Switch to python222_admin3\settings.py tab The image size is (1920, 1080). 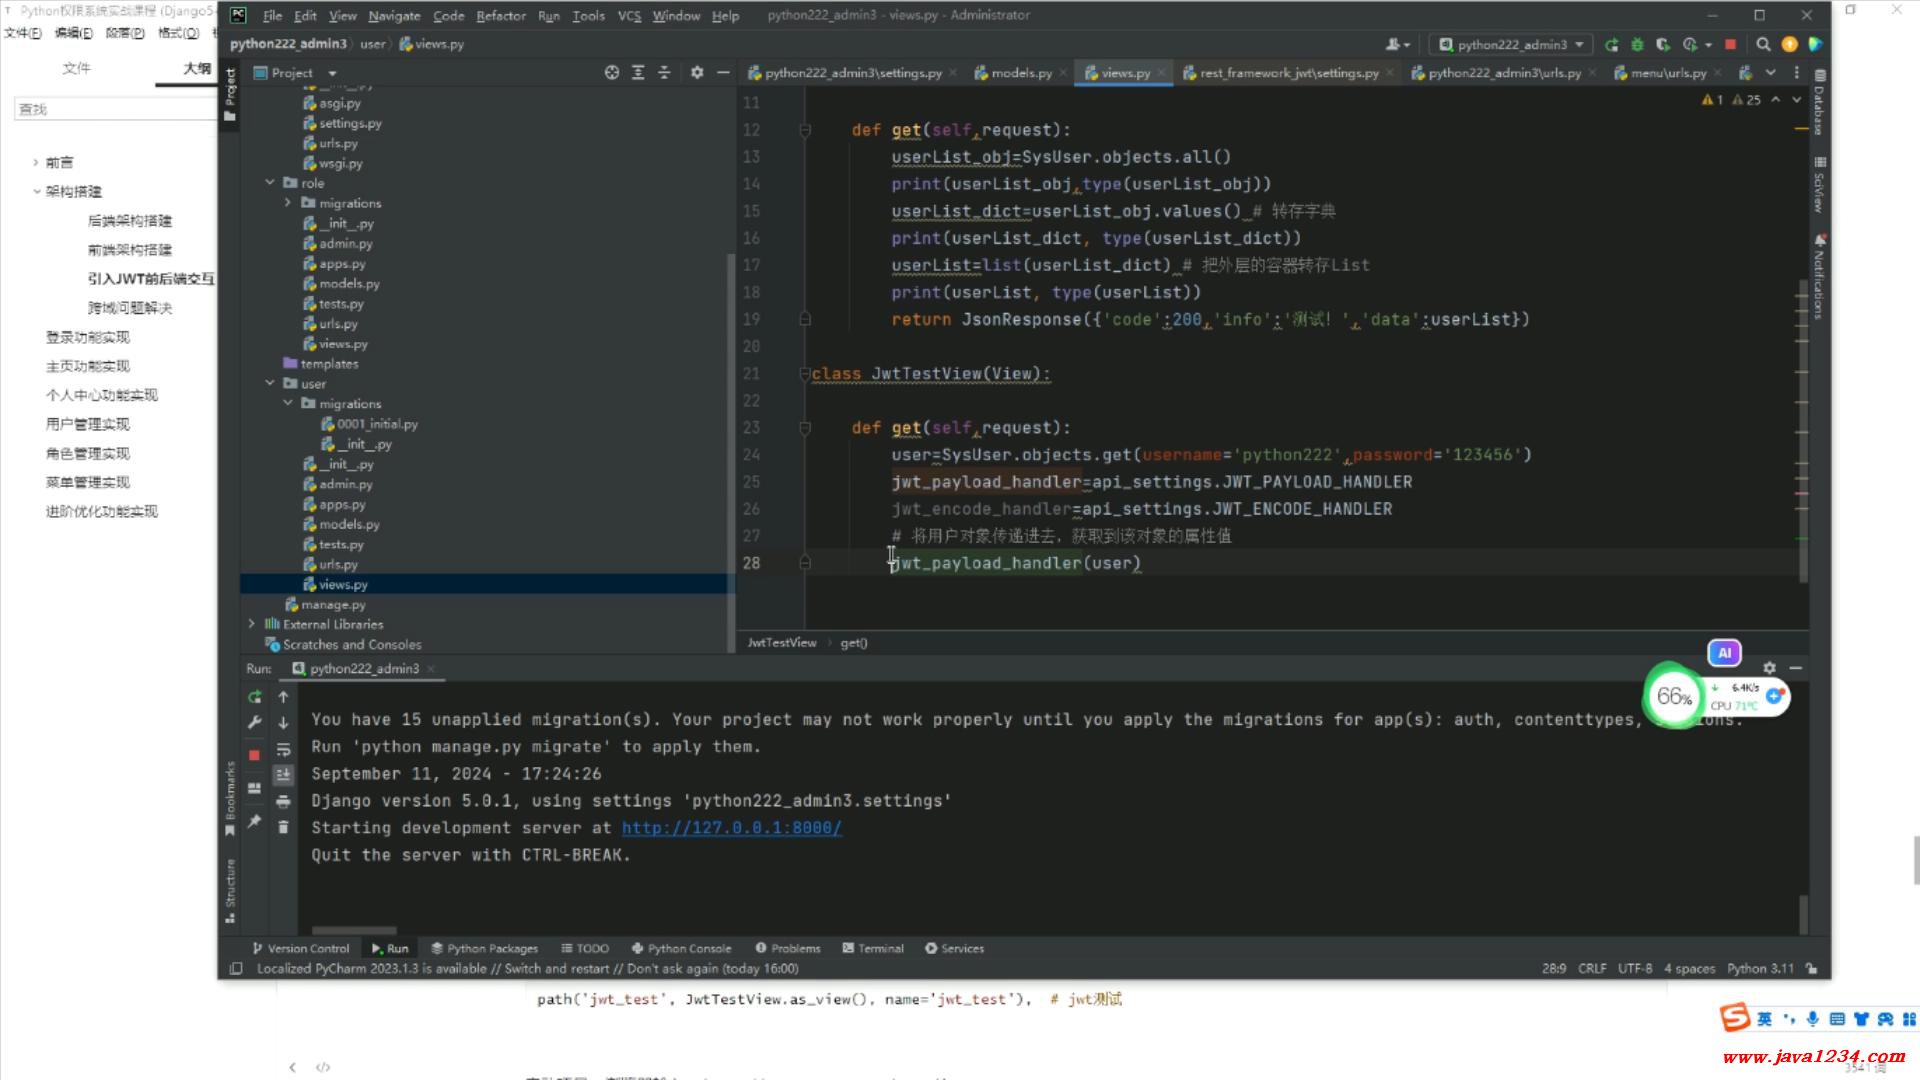coord(853,73)
